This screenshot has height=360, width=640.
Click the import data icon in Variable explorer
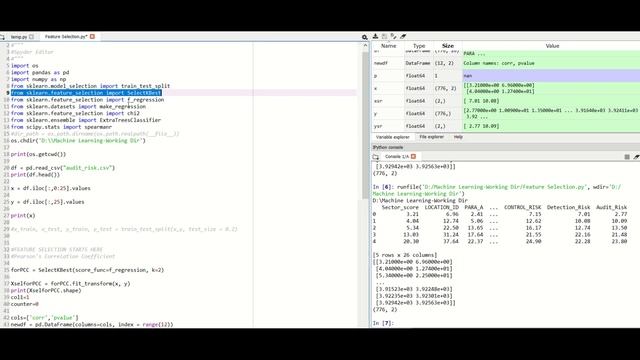click(x=375, y=36)
